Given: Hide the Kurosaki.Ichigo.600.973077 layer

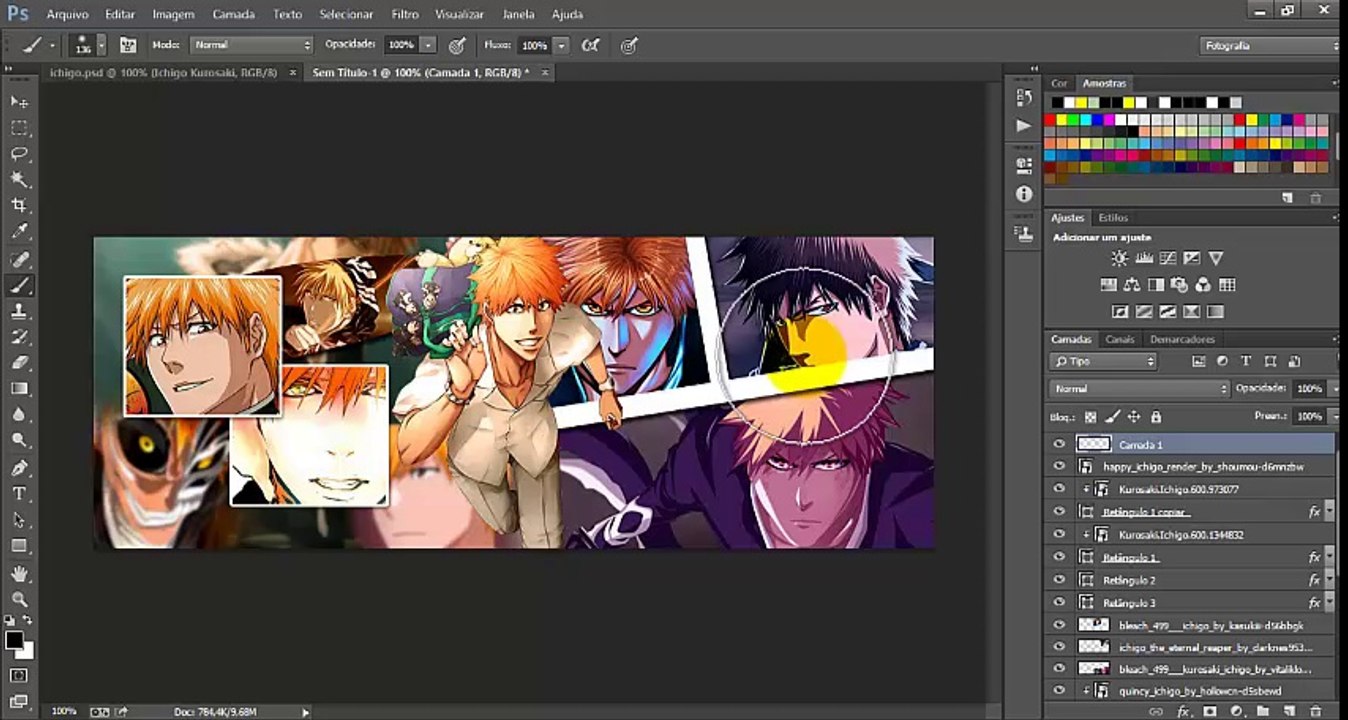Looking at the screenshot, I should (x=1059, y=489).
